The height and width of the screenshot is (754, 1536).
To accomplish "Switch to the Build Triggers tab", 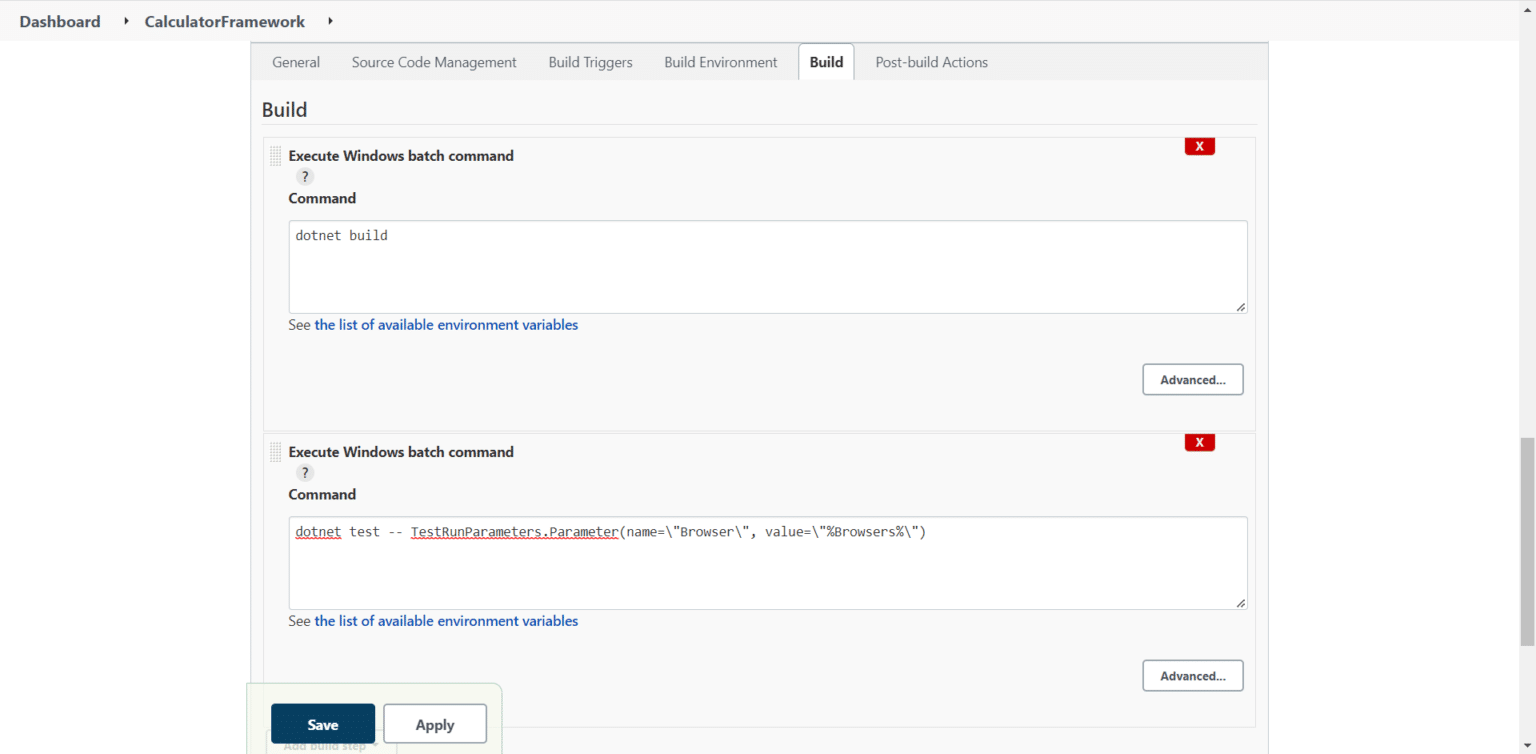I will click(x=590, y=62).
